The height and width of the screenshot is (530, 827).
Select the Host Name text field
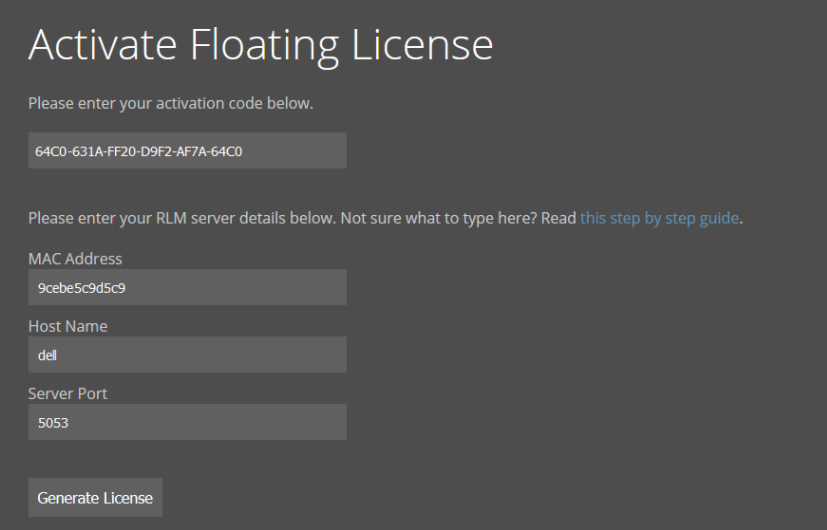tap(187, 354)
